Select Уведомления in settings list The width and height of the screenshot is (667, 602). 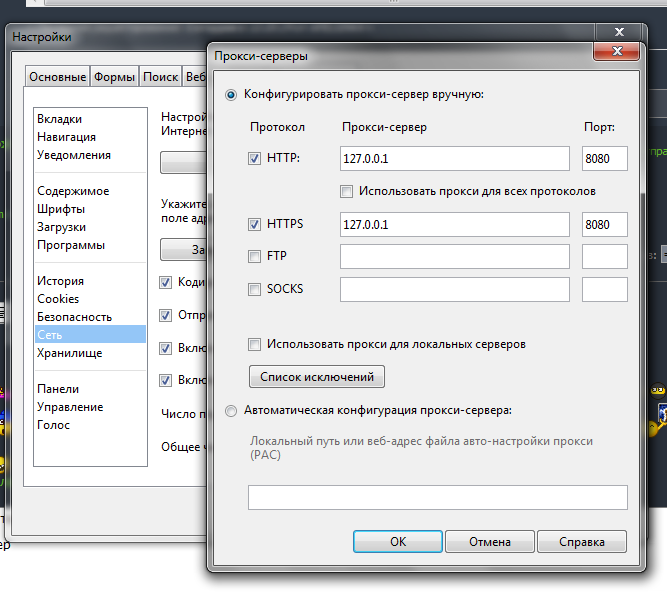pyautogui.click(x=90, y=155)
